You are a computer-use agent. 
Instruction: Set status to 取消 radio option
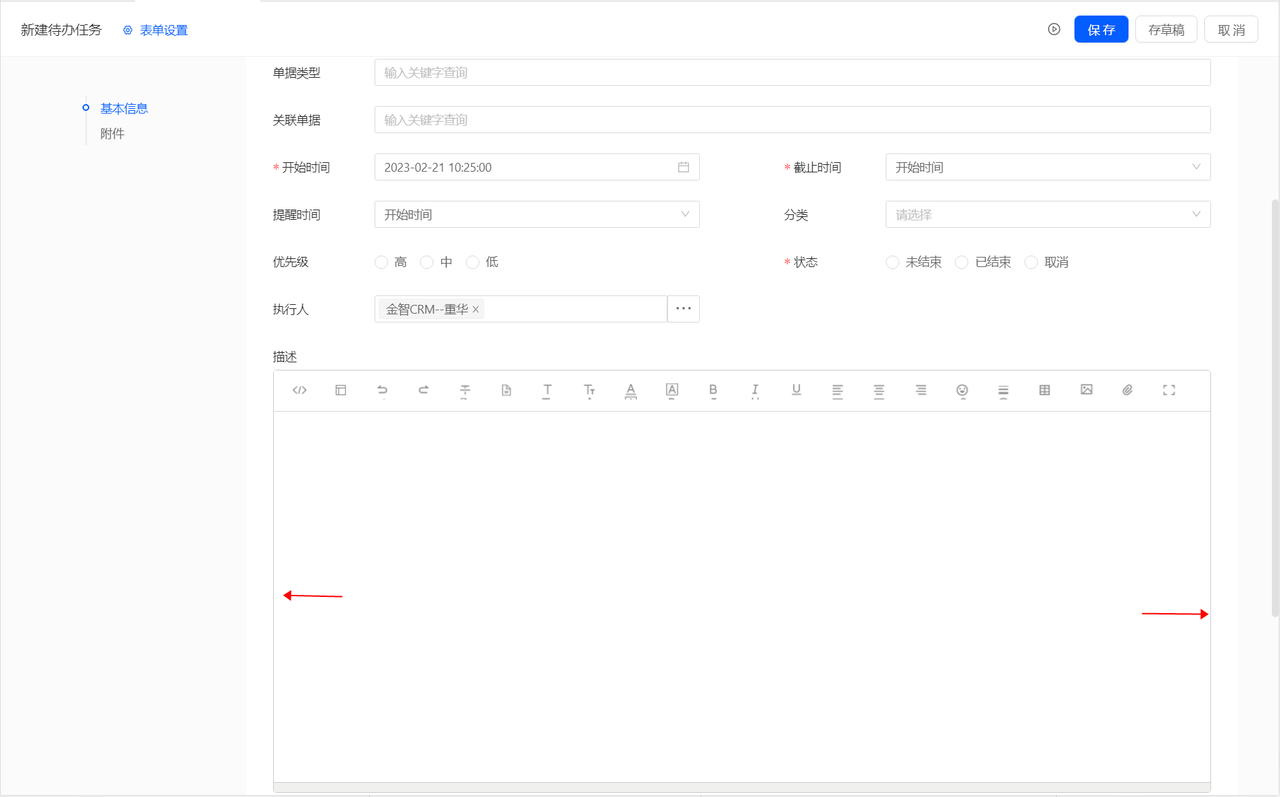(1032, 262)
